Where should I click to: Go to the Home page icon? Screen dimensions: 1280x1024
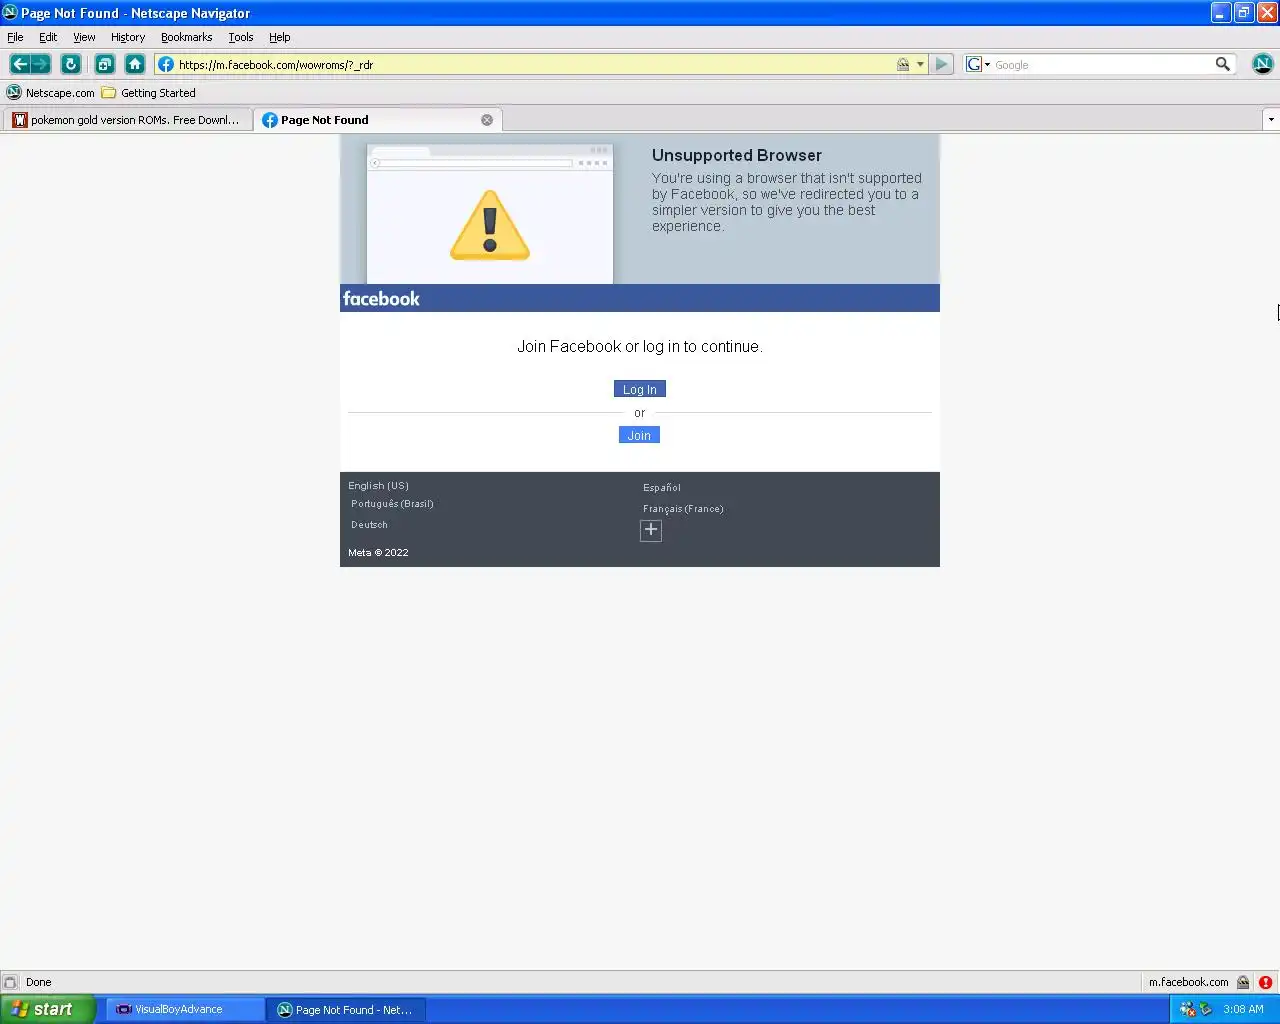coord(135,64)
